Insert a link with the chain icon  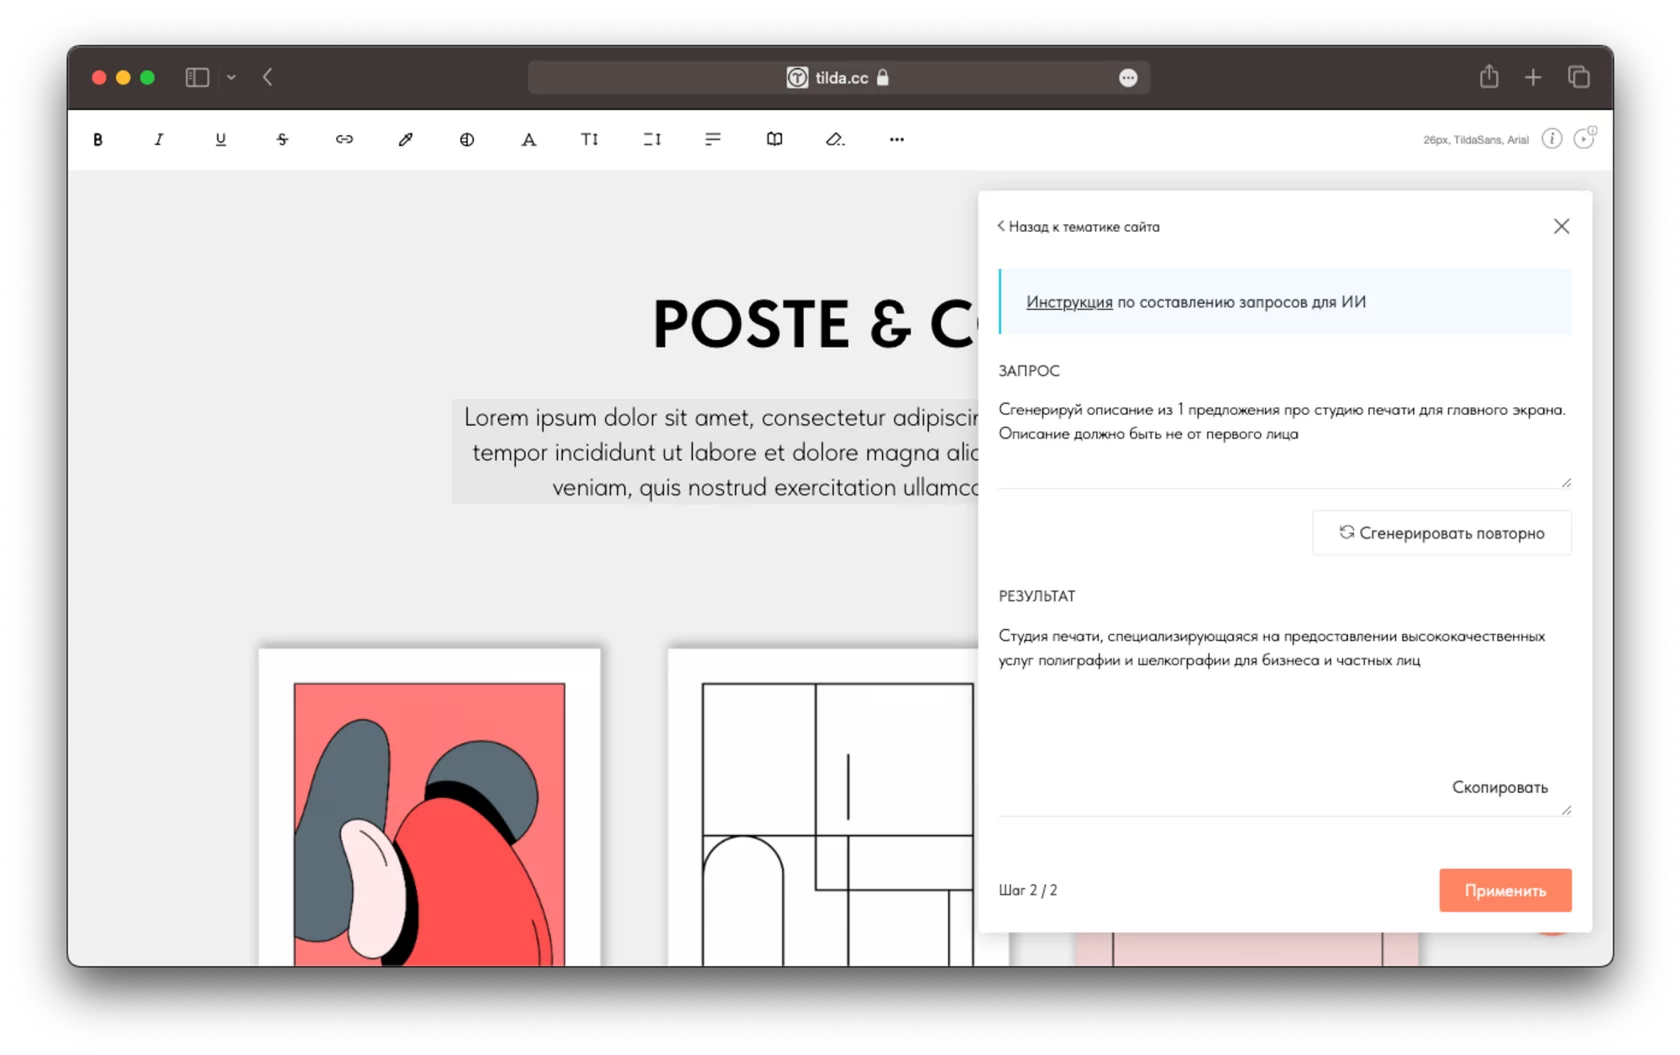click(x=344, y=140)
